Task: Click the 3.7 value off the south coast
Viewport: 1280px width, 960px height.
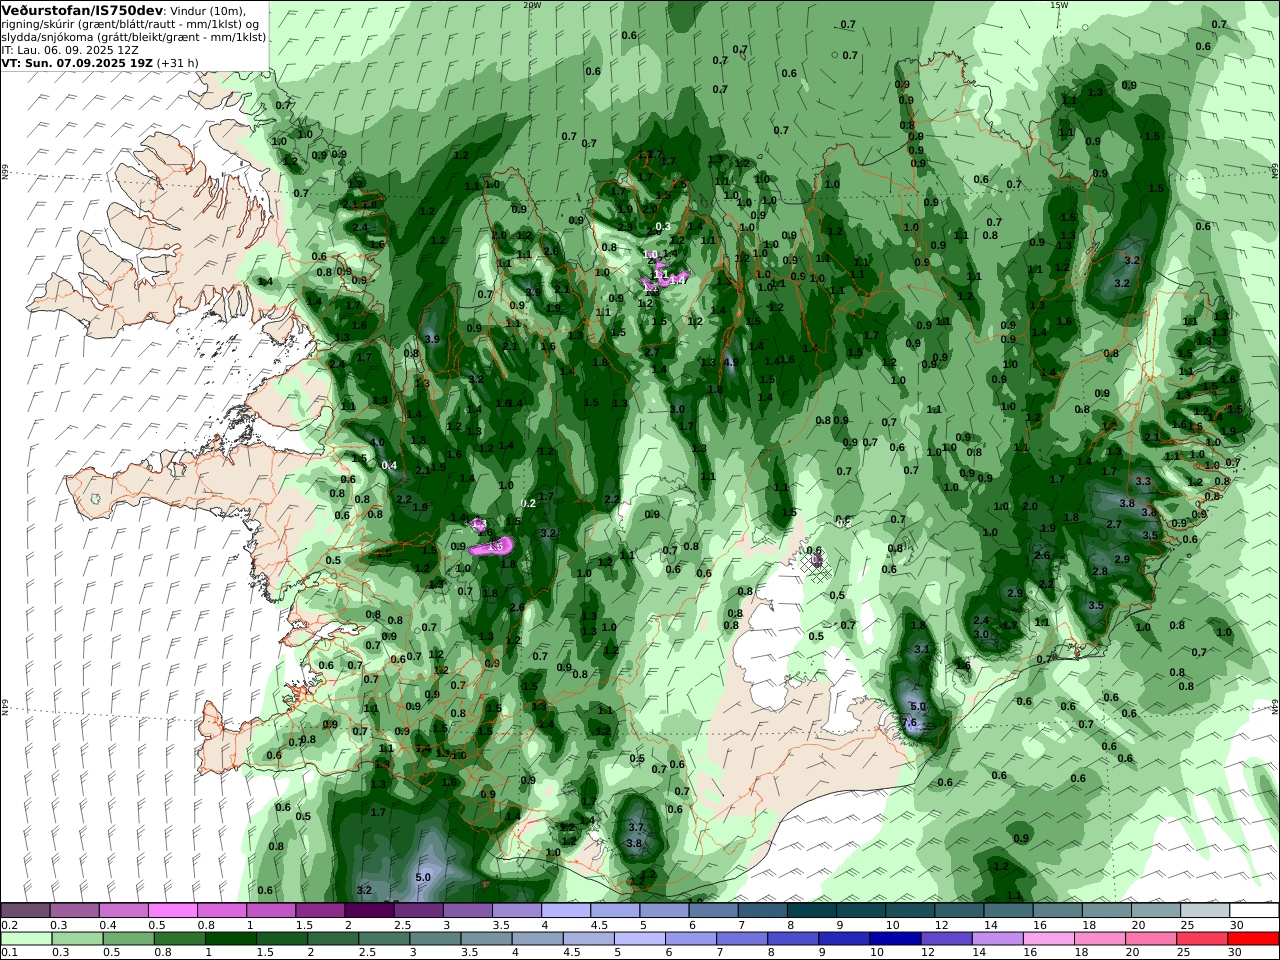Action: 636,828
